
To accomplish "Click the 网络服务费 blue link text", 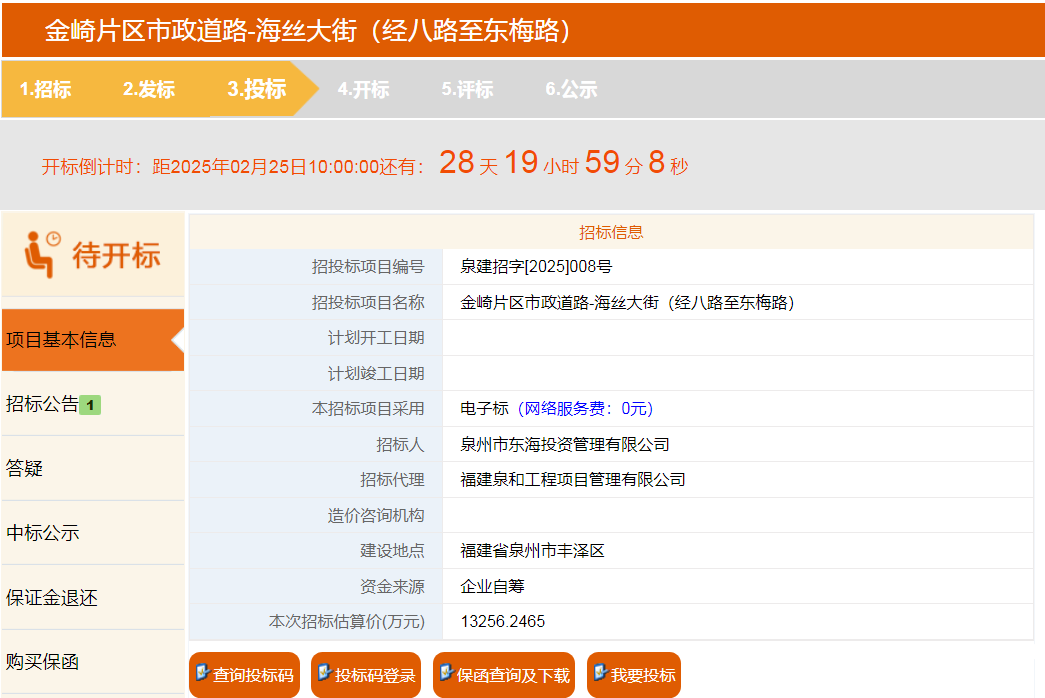I will coord(586,409).
